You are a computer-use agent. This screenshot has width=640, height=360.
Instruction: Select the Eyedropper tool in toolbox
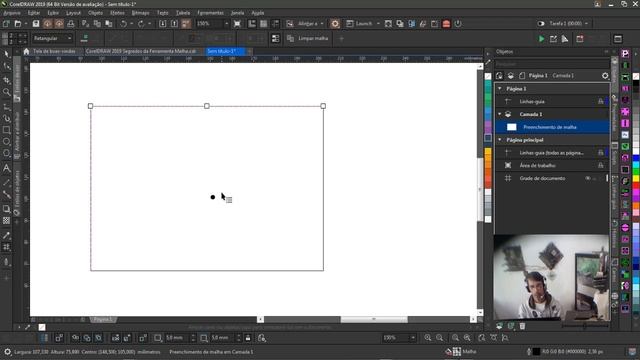[7, 236]
